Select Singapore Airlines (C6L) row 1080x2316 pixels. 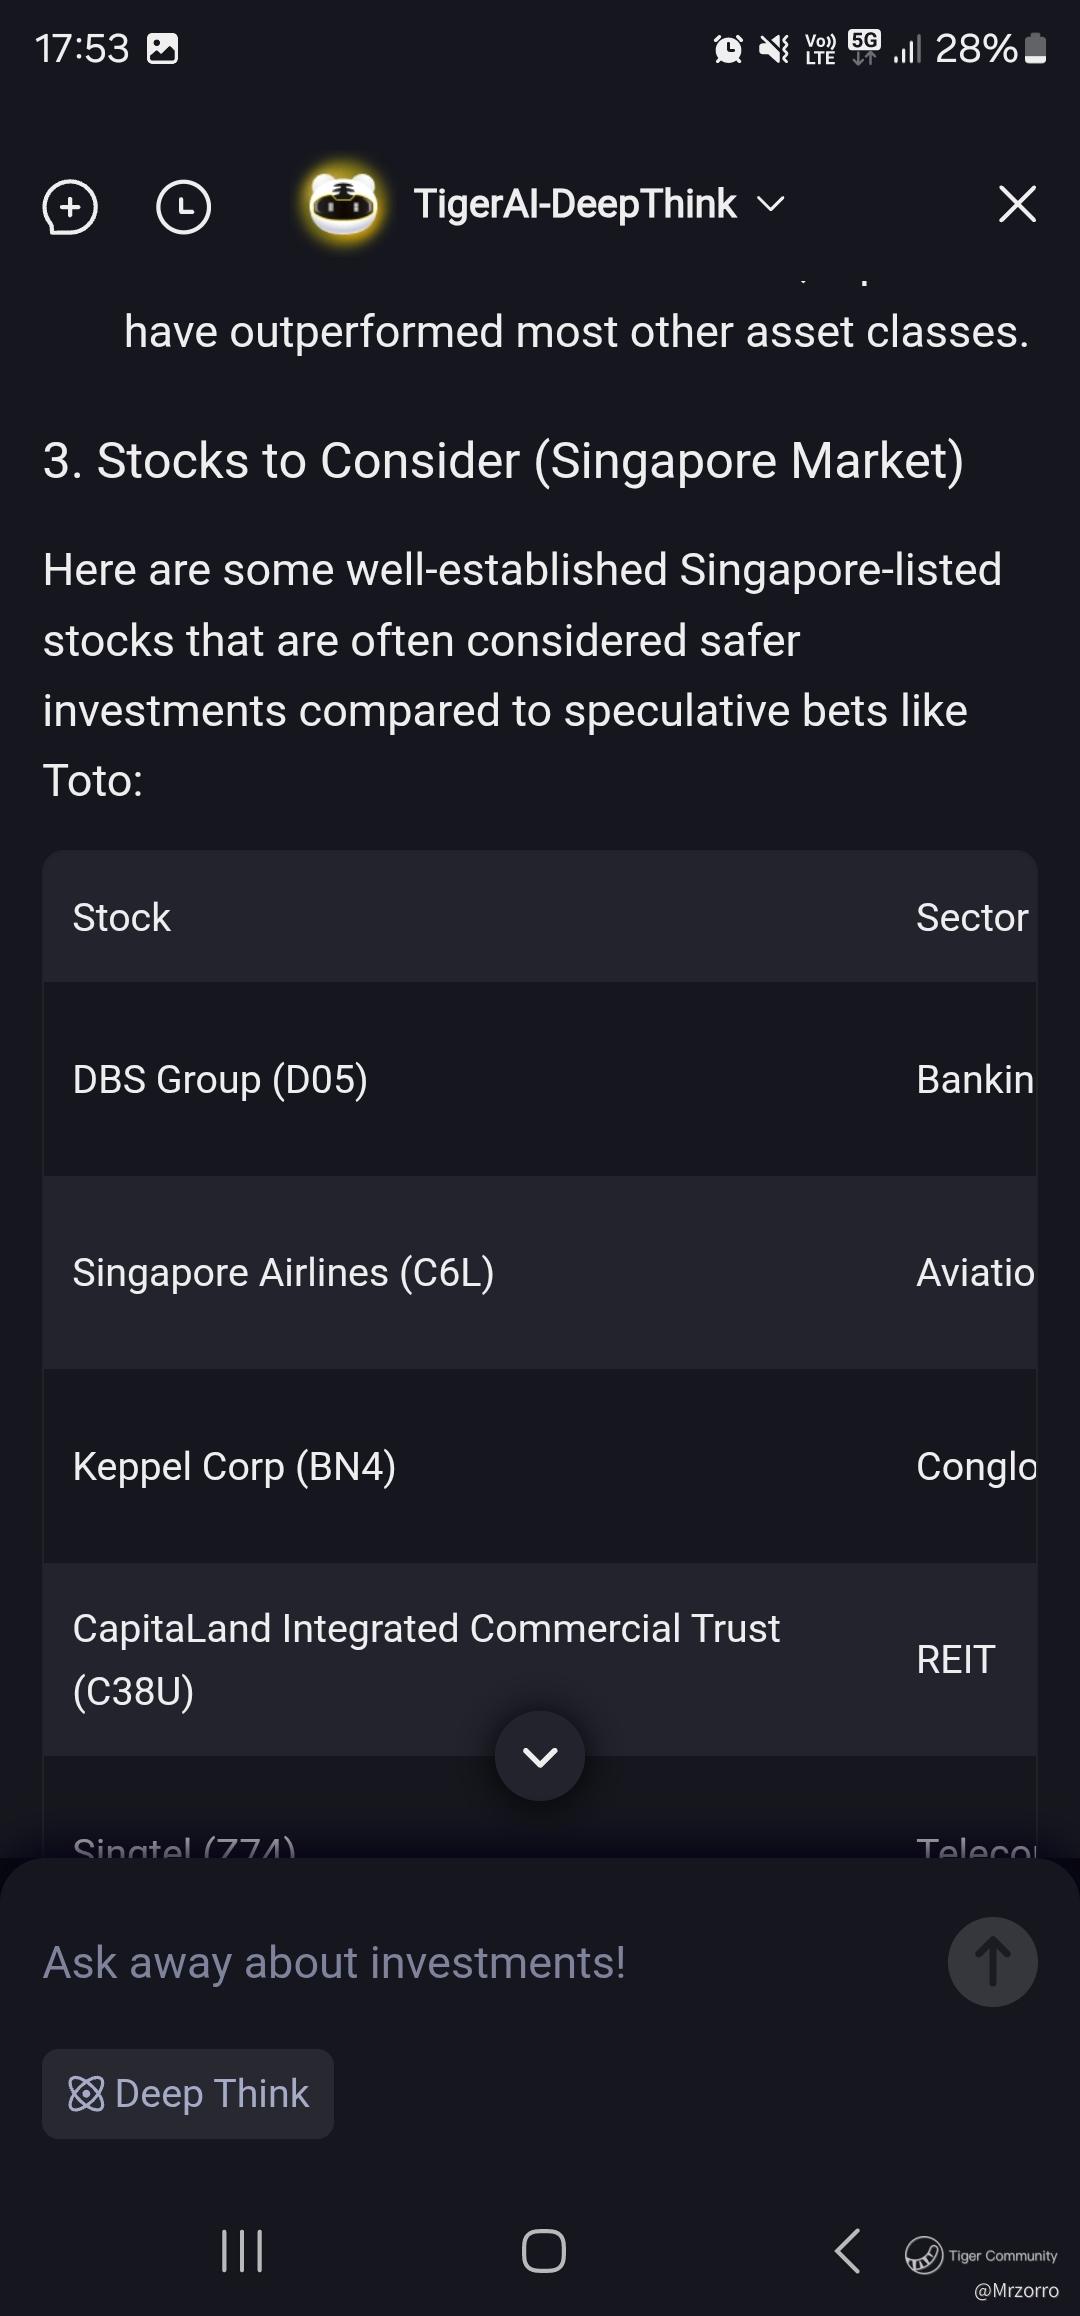click(283, 1273)
